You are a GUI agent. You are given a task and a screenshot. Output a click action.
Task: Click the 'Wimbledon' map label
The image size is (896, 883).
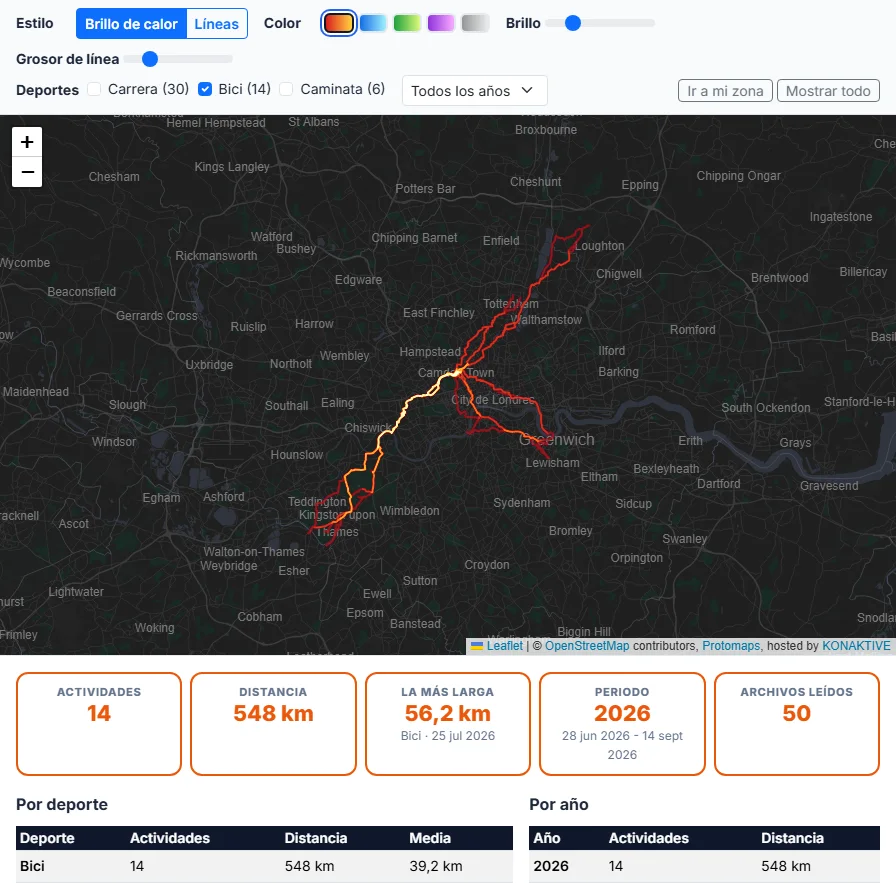[x=410, y=510]
